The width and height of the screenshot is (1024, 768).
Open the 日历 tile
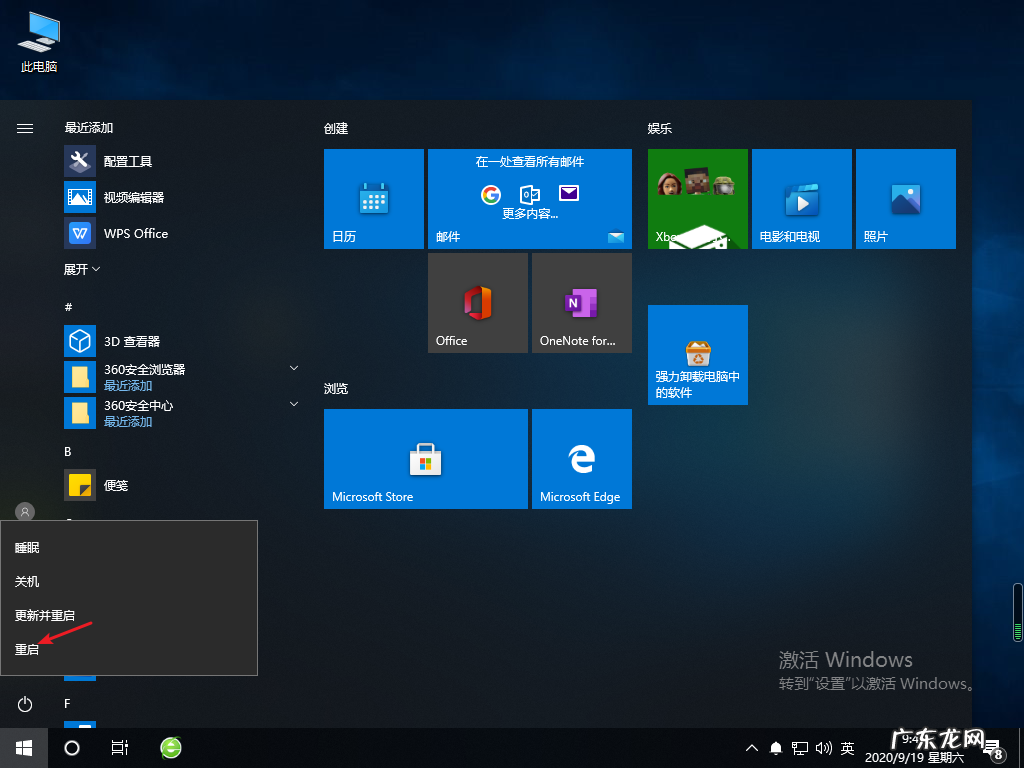tap(373, 198)
